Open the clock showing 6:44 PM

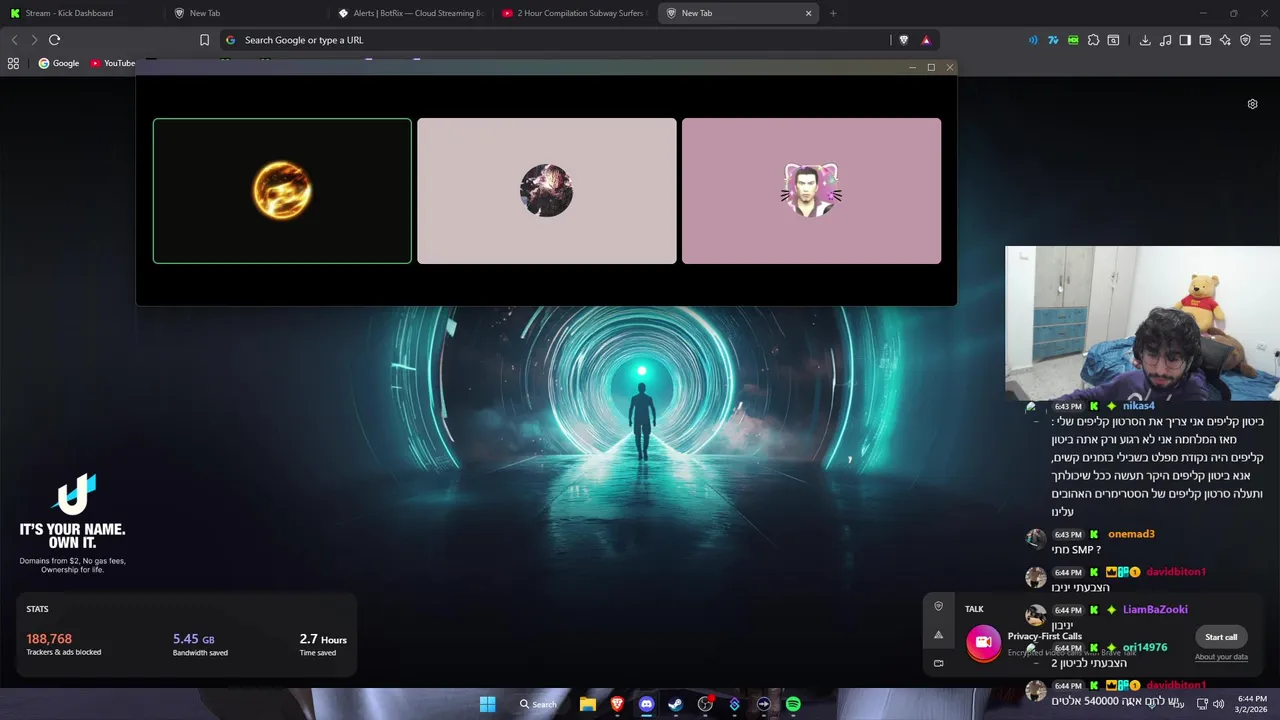[x=1252, y=704]
